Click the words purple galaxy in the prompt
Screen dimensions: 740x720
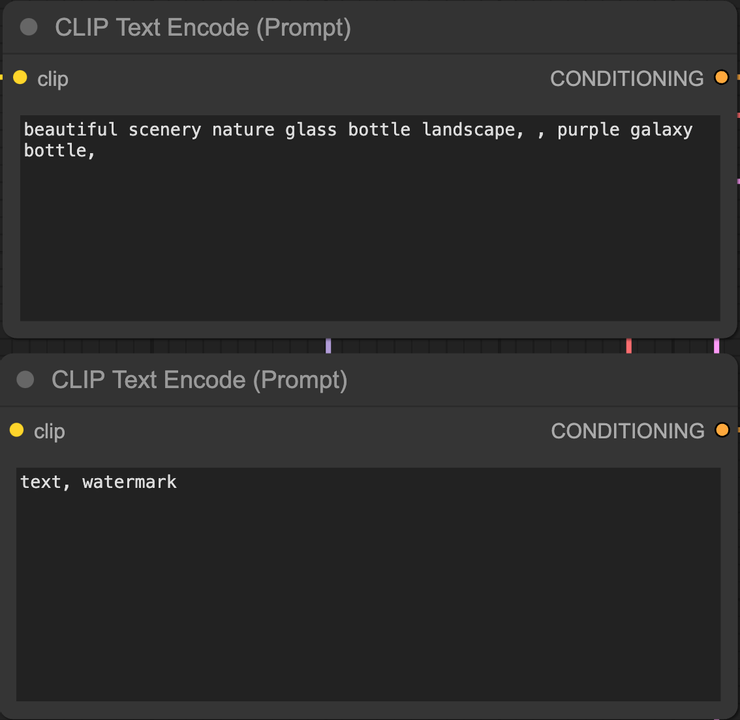[624, 130]
